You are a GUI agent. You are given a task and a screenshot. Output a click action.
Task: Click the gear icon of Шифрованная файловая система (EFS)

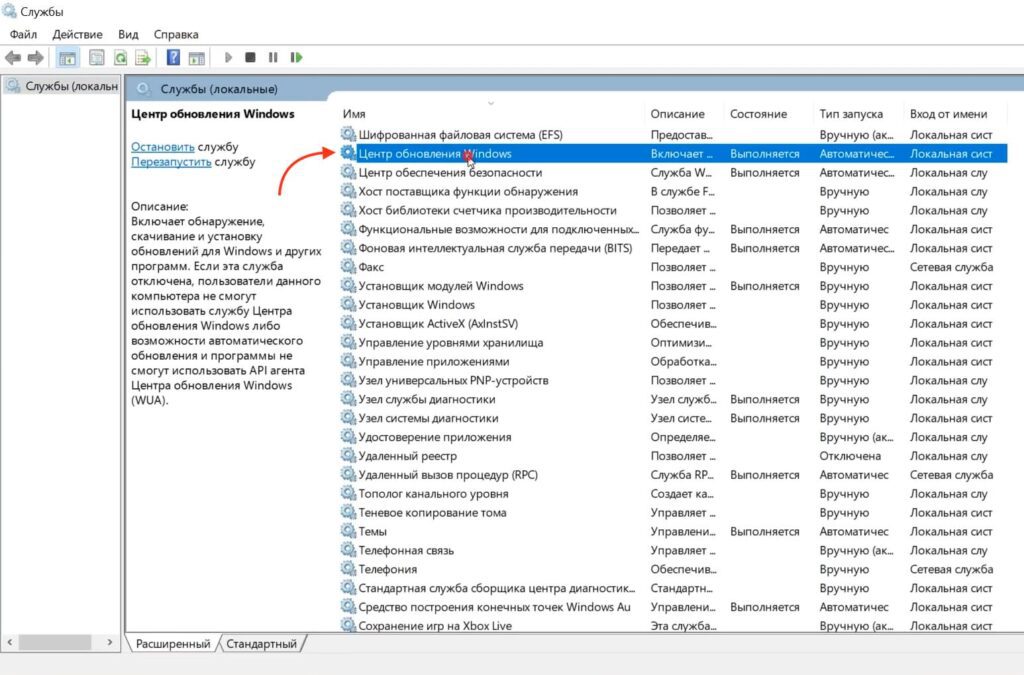(x=348, y=134)
